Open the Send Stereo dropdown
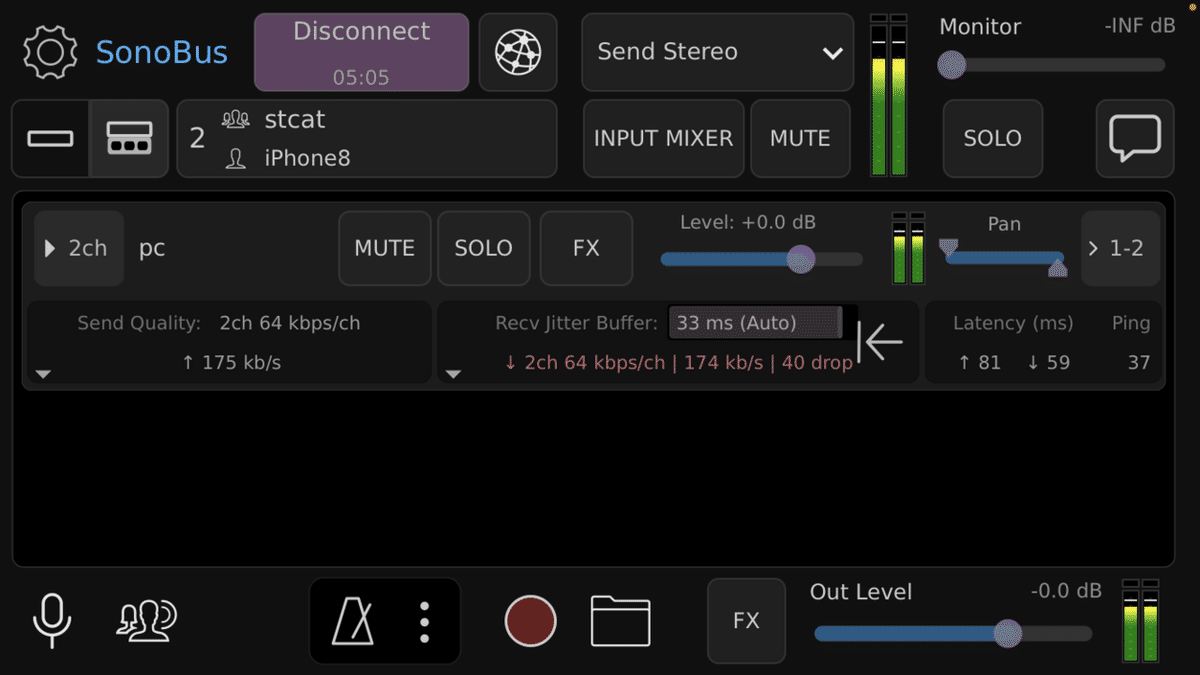Image resolution: width=1200 pixels, height=675 pixels. point(717,52)
